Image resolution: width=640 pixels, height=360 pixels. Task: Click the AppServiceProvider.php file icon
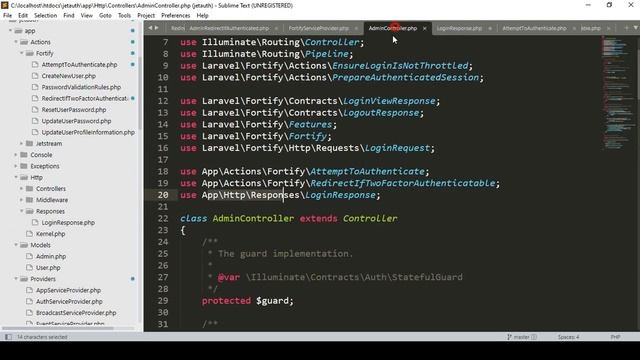click(x=29, y=290)
